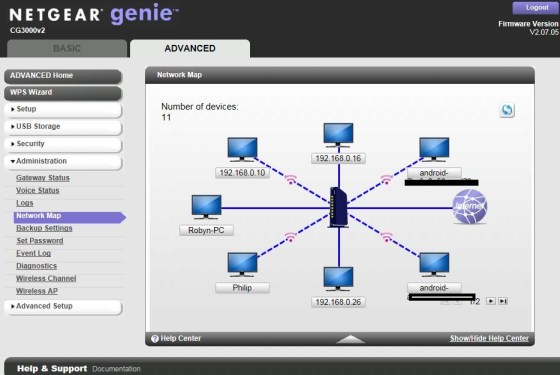The width and height of the screenshot is (560, 375).
Task: Open the Event Log page
Action: [x=34, y=253]
